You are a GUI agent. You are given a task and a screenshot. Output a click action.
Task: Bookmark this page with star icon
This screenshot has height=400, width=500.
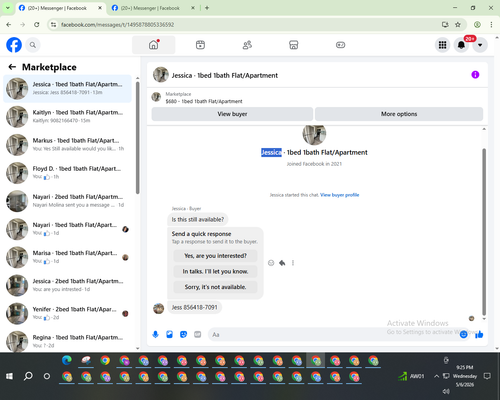(458, 24)
